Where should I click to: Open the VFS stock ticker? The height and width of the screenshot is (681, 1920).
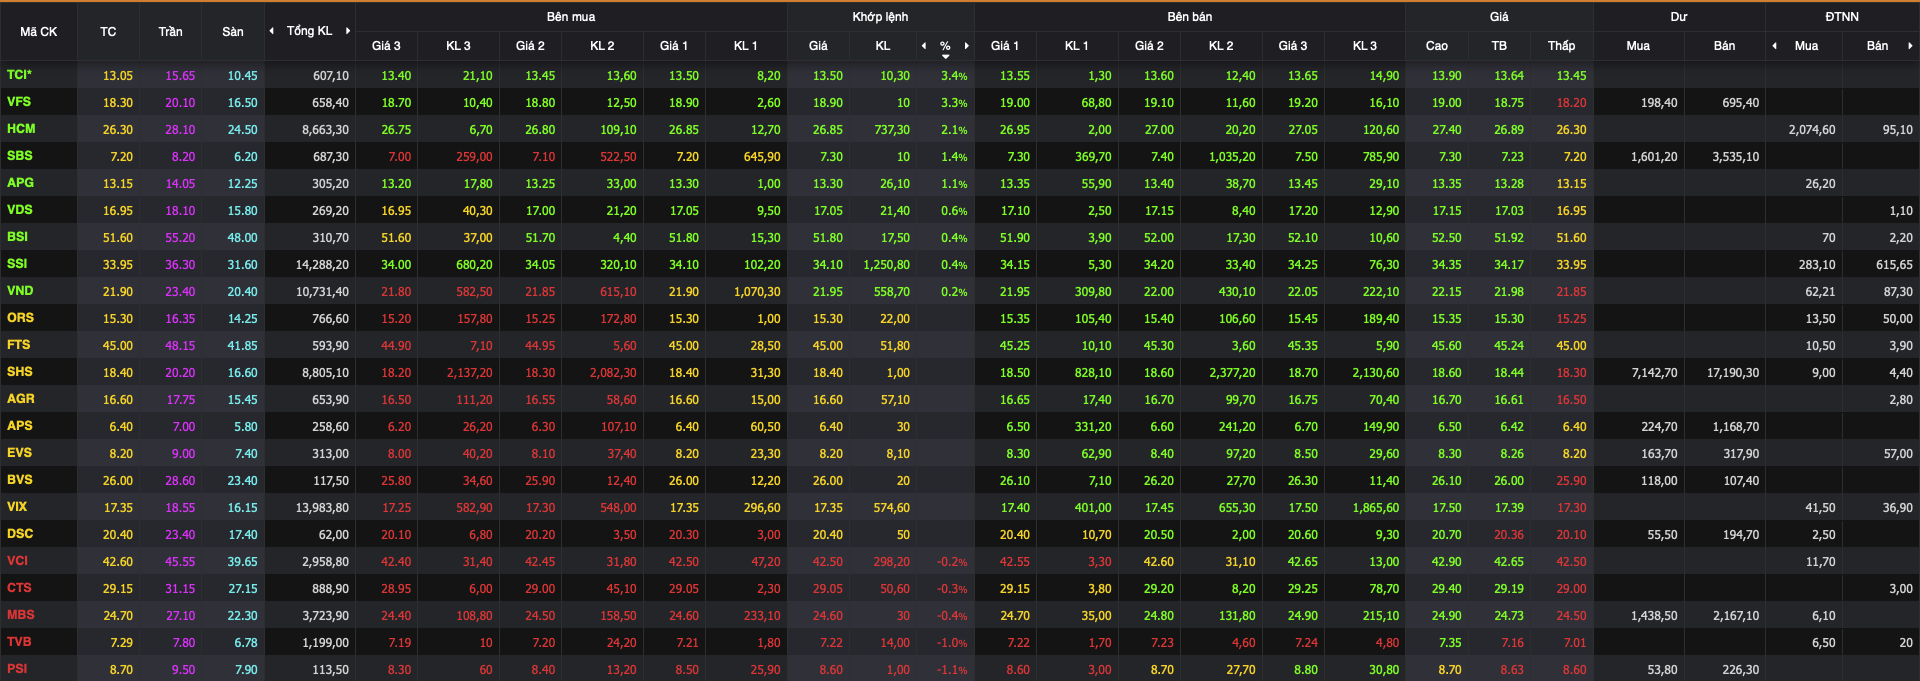click(x=19, y=102)
